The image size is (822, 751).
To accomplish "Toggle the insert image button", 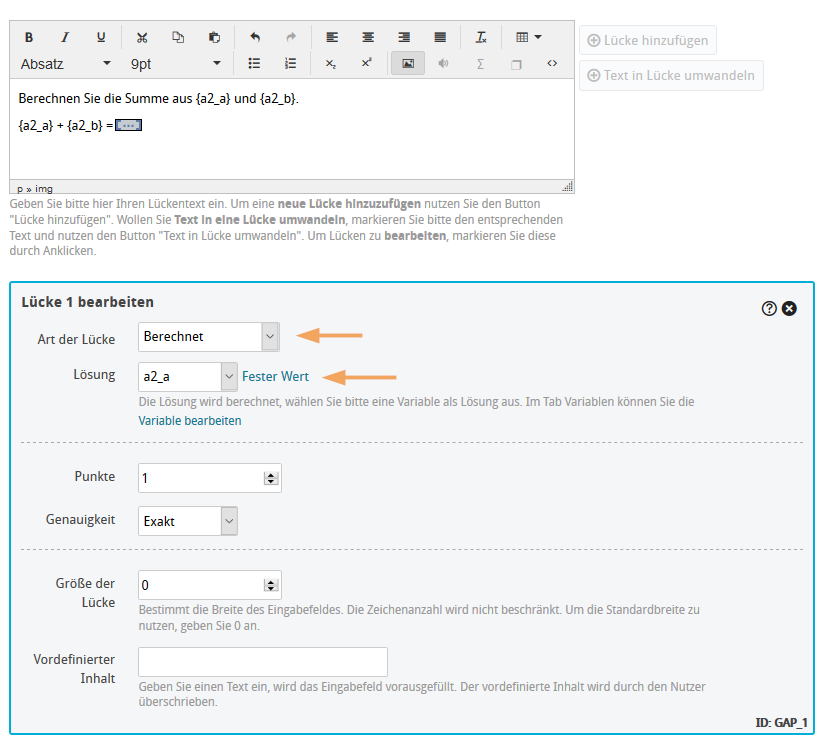I will (x=408, y=63).
